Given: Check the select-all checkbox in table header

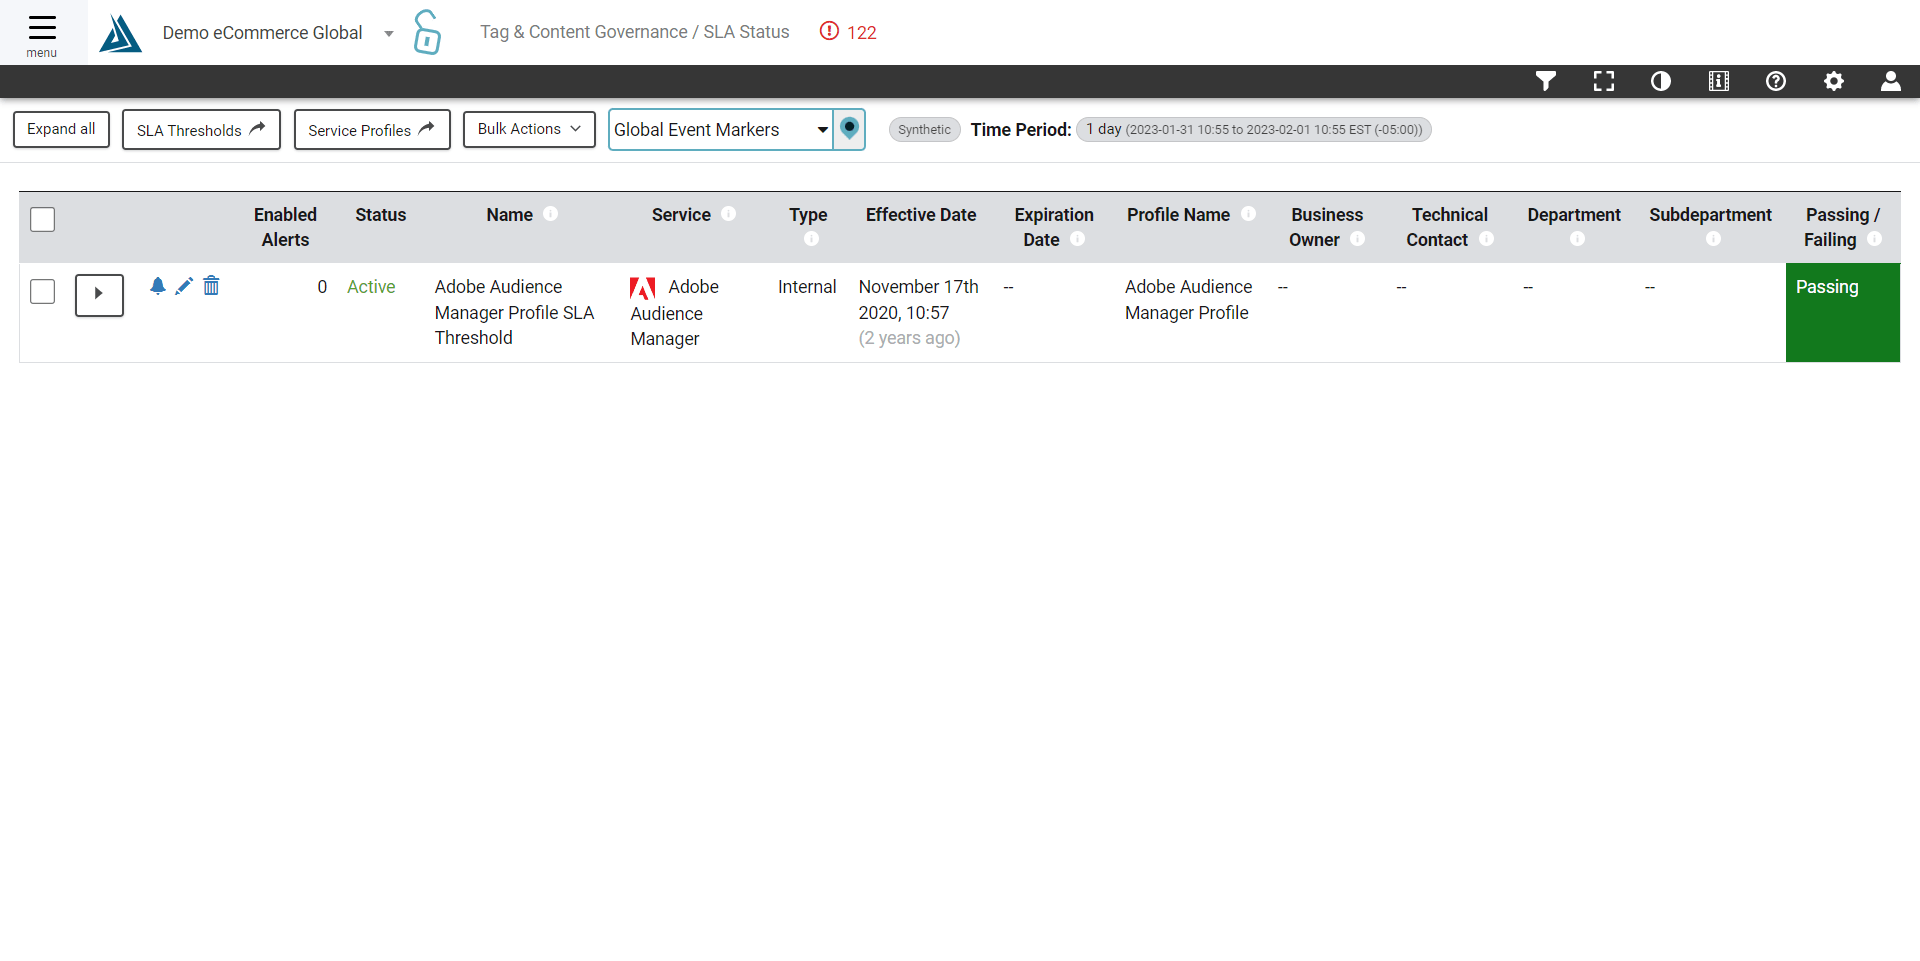Looking at the screenshot, I should pos(42,219).
